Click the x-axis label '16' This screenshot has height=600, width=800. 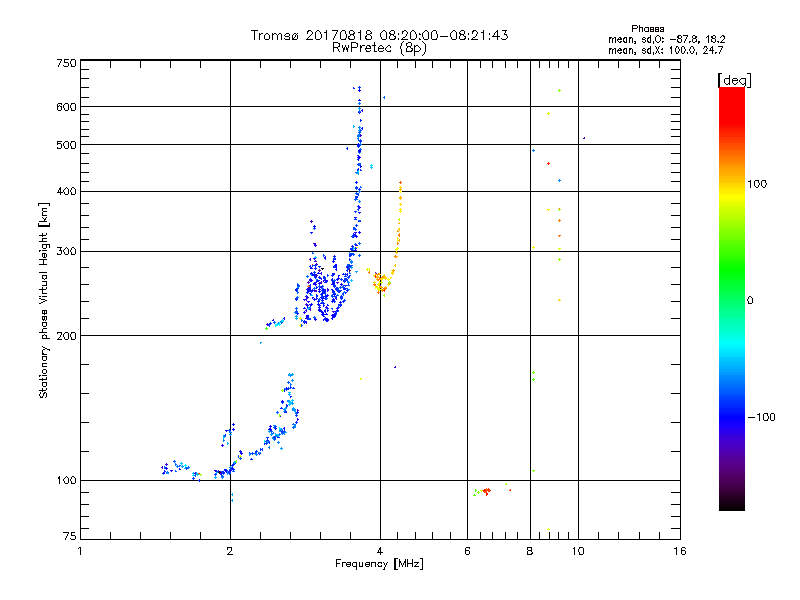680,551
